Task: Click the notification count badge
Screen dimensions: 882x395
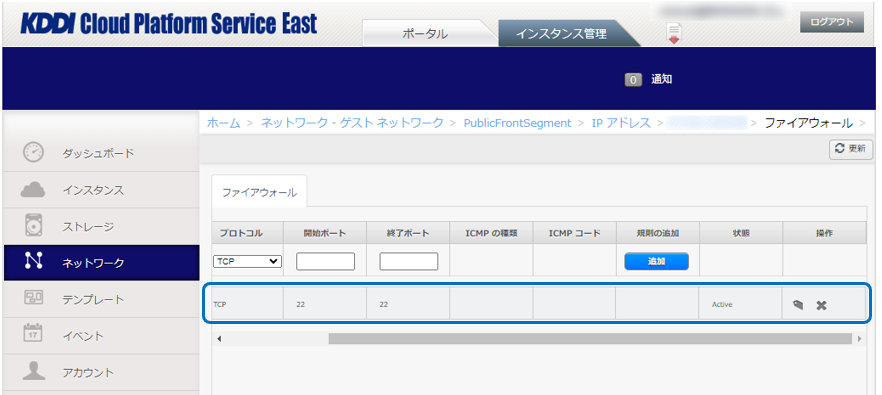Action: click(x=633, y=80)
